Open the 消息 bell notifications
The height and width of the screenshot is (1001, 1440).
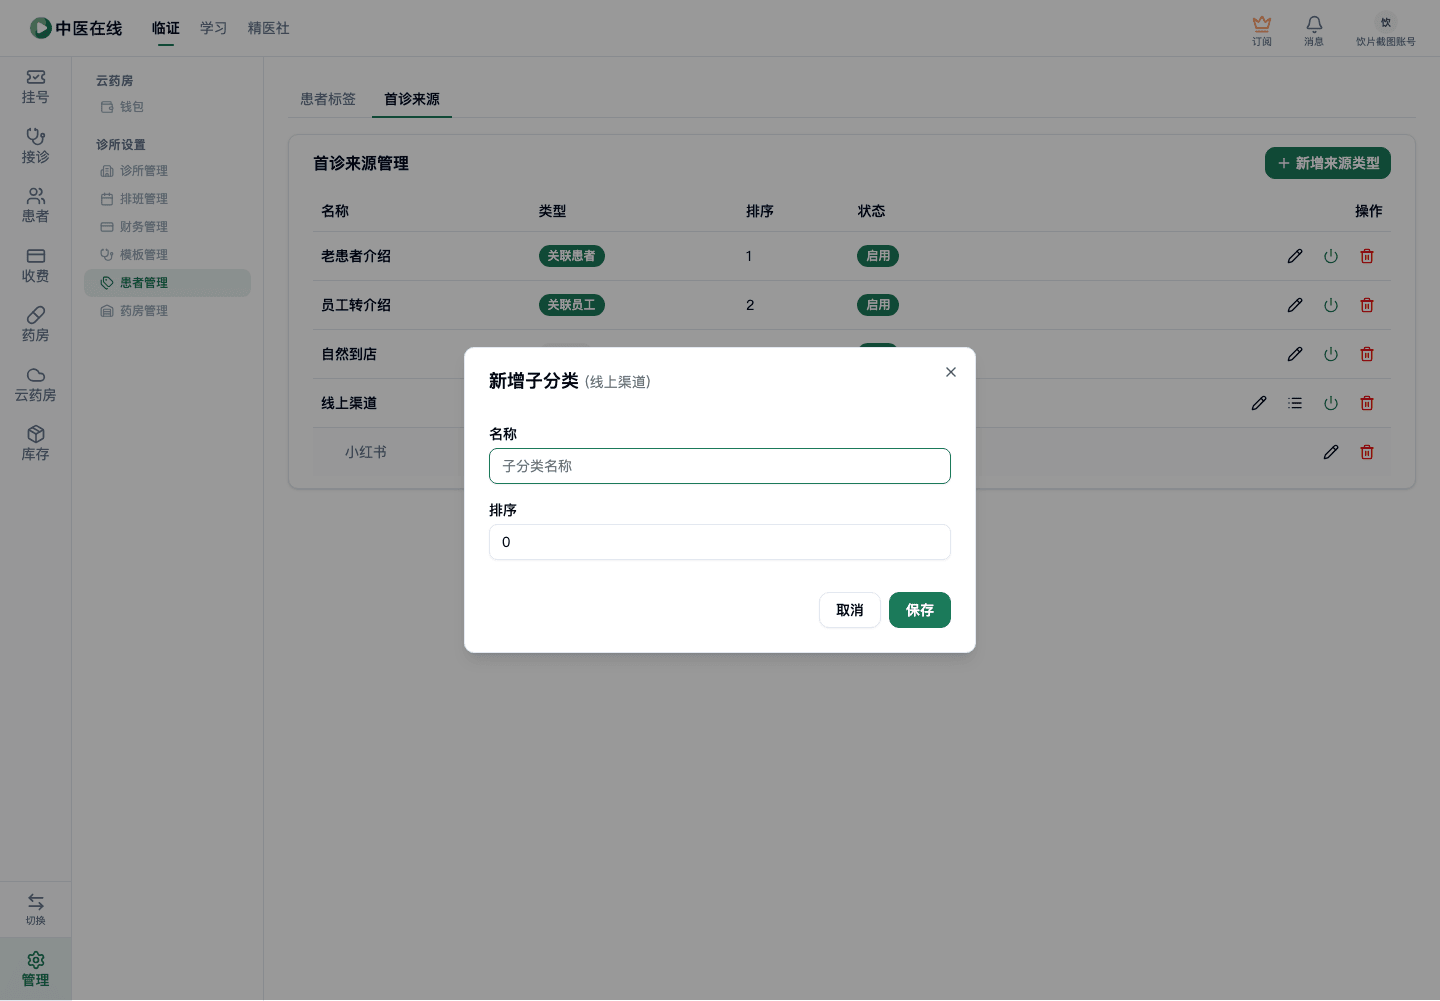tap(1314, 30)
